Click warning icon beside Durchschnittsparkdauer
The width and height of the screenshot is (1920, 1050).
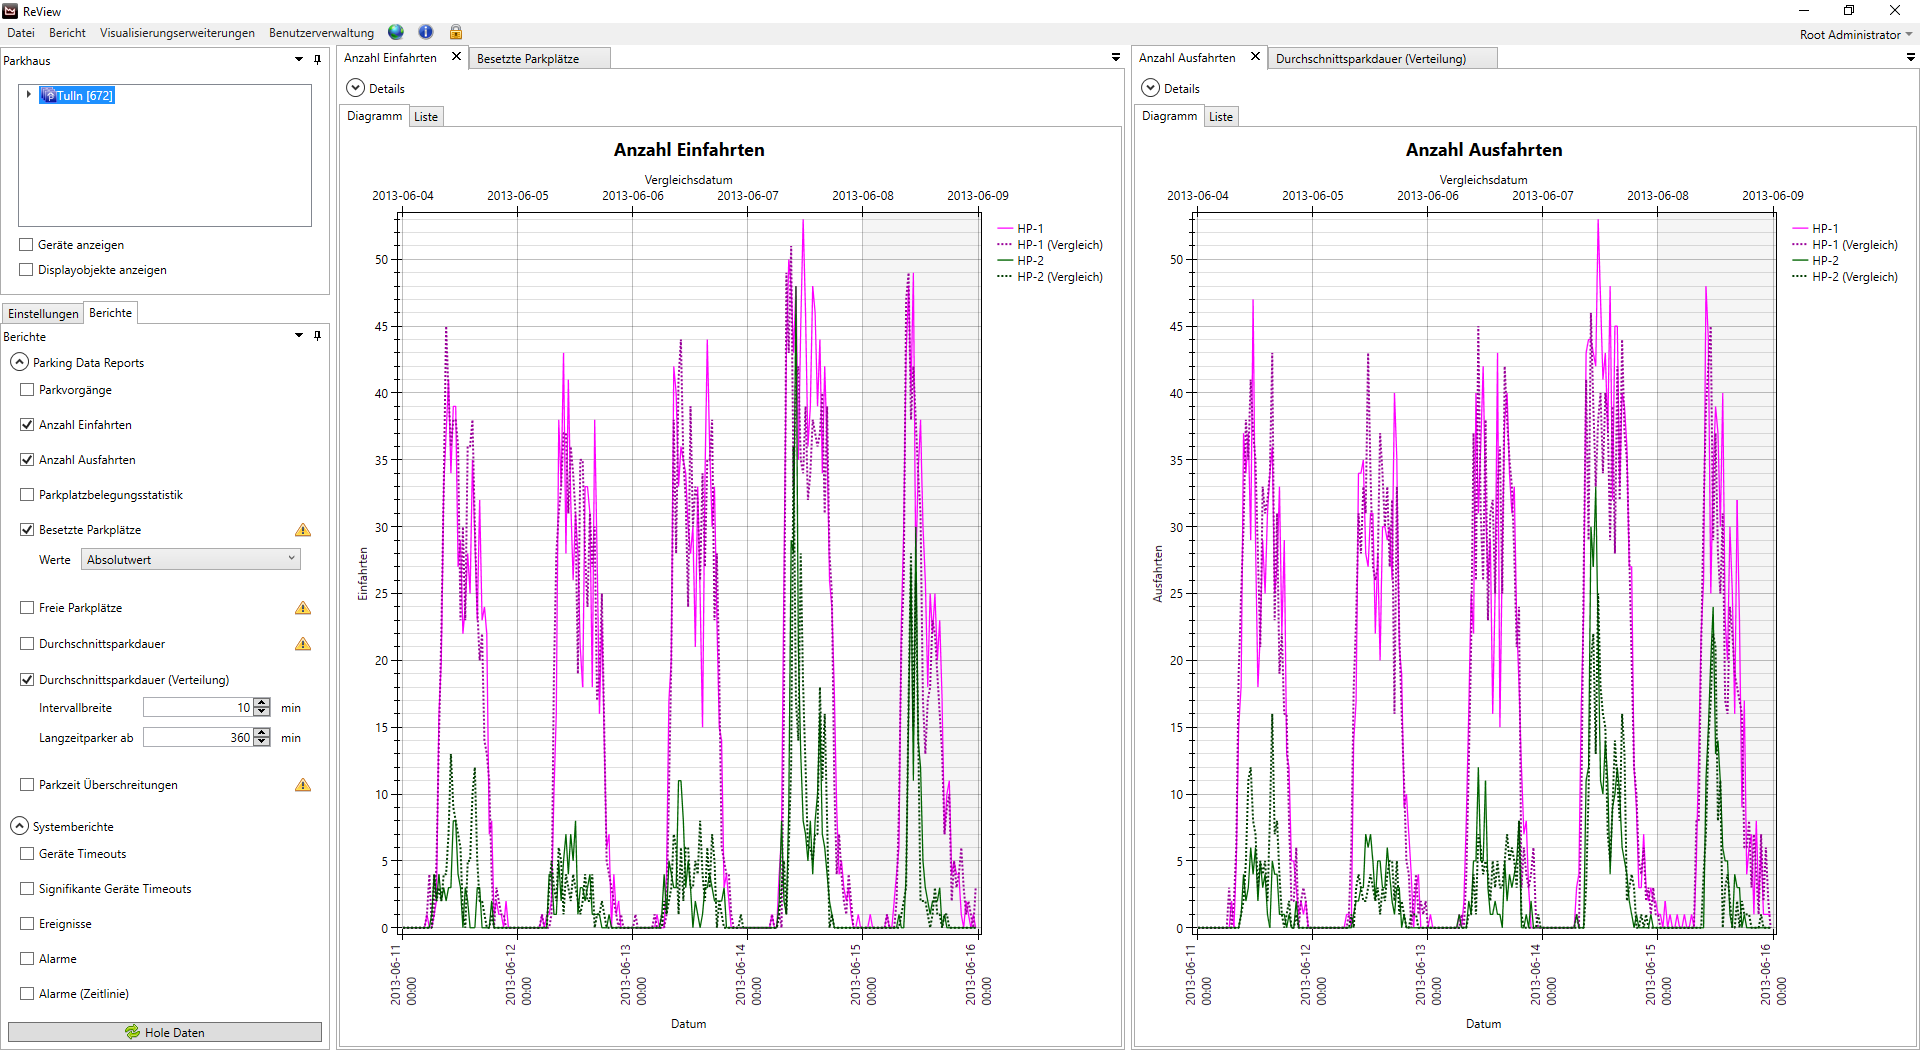click(303, 644)
